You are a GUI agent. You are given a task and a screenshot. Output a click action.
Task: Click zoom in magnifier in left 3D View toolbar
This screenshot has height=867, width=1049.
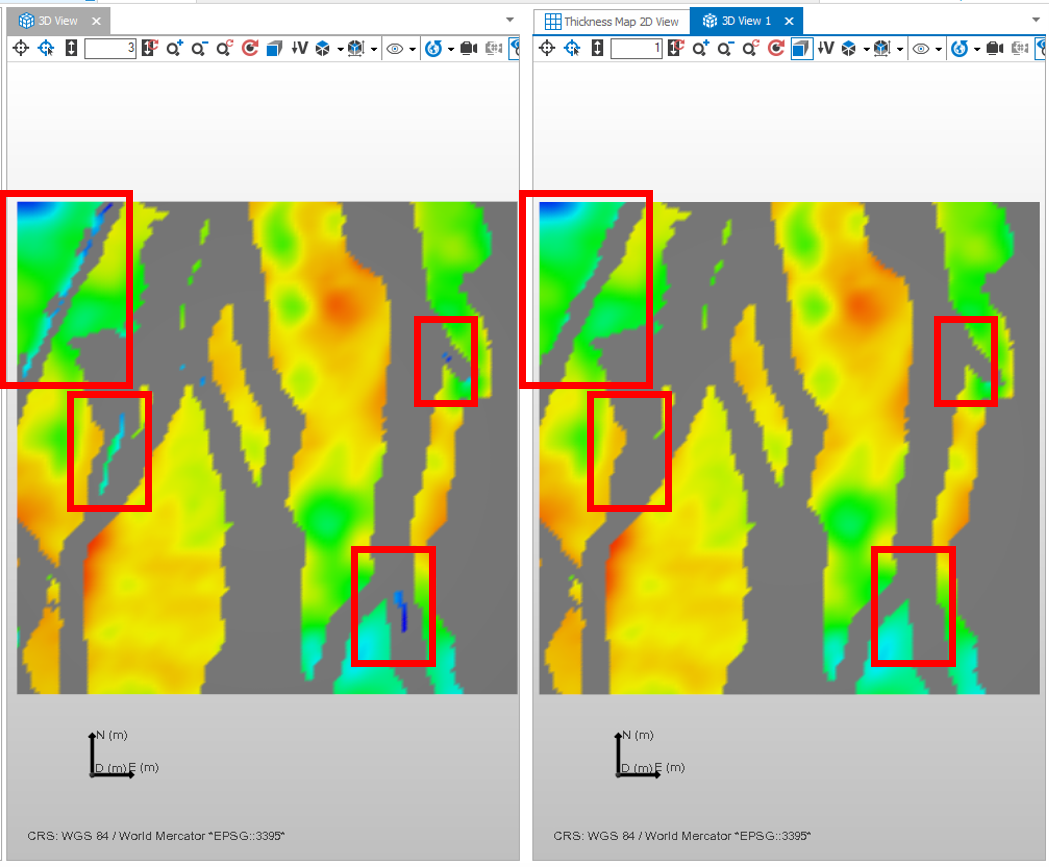click(x=175, y=48)
